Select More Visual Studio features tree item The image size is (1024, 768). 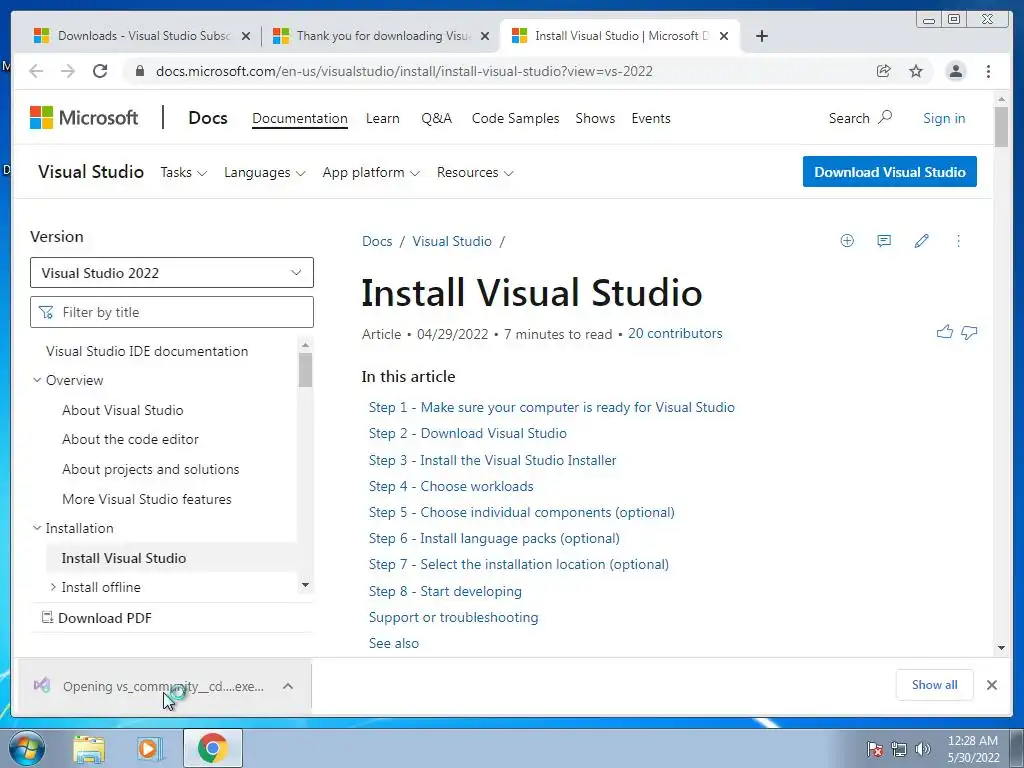pos(147,499)
